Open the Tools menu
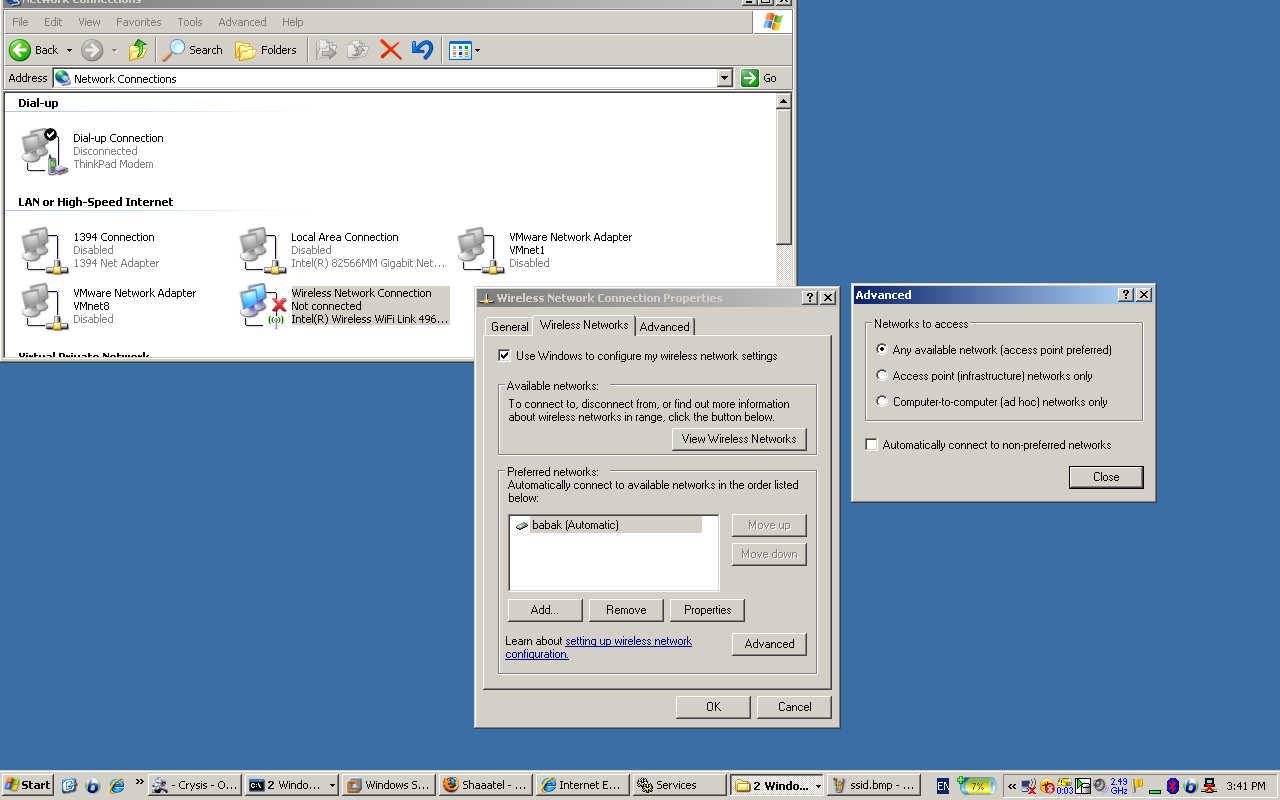 click(190, 22)
